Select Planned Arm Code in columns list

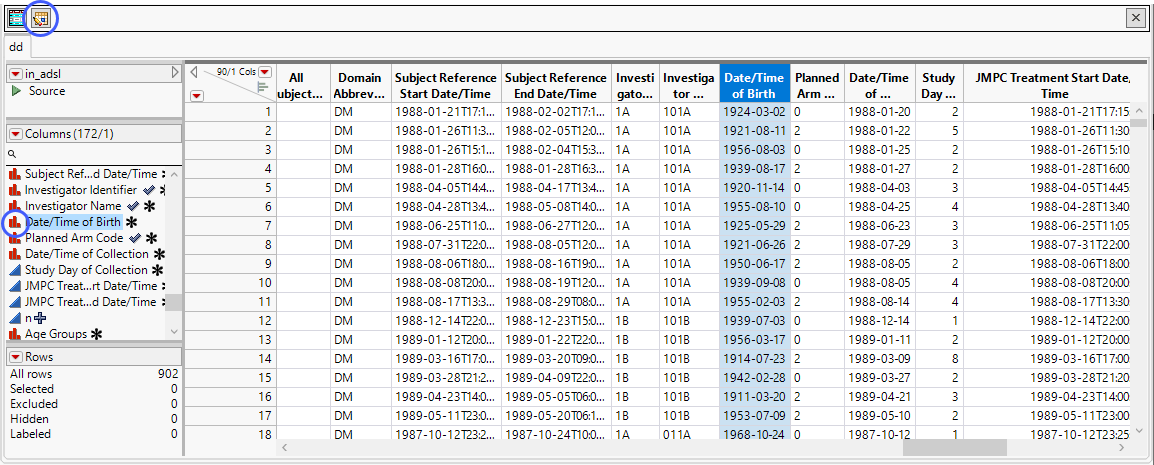(73, 238)
